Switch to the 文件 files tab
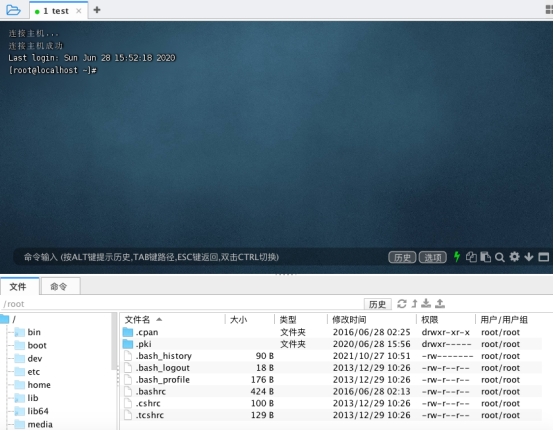The width and height of the screenshot is (554, 431). (19, 287)
